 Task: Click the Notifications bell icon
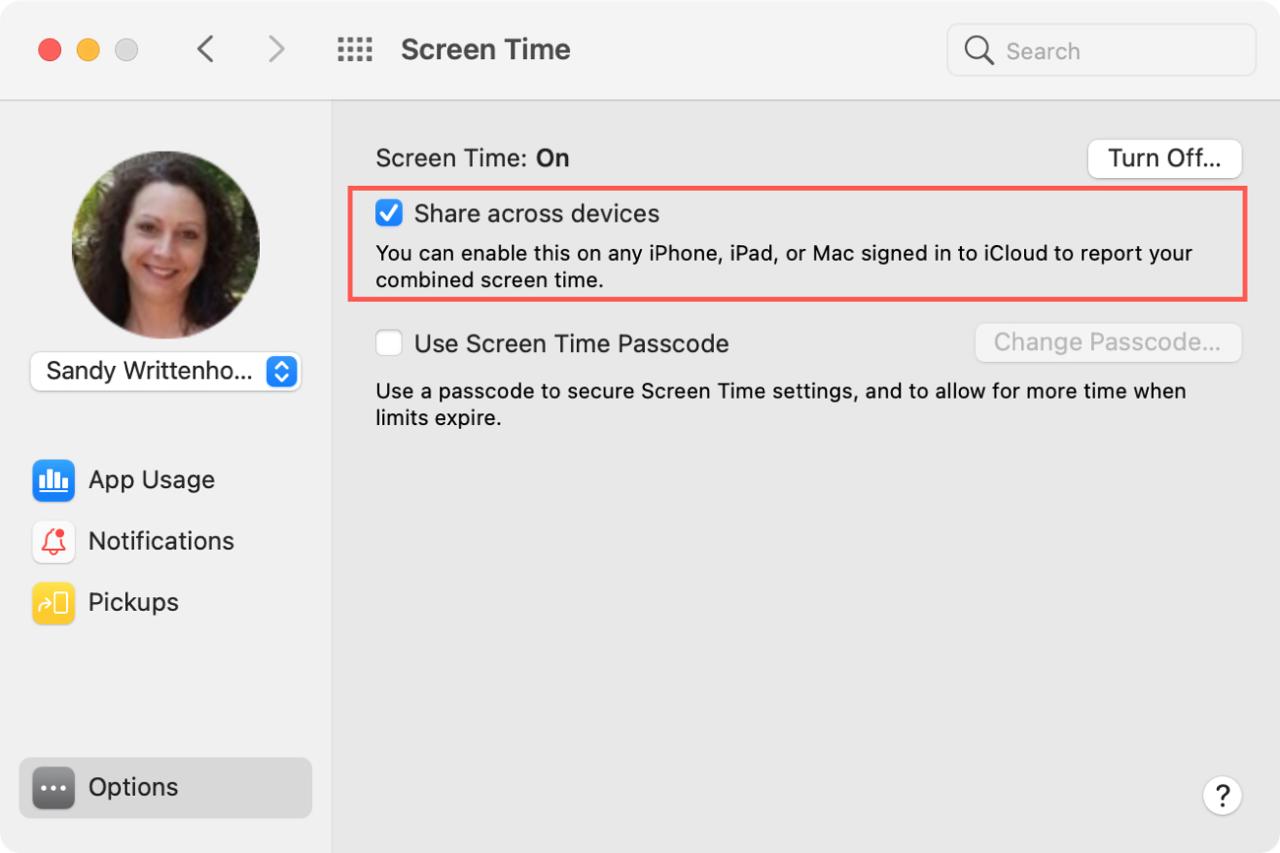click(x=53, y=541)
